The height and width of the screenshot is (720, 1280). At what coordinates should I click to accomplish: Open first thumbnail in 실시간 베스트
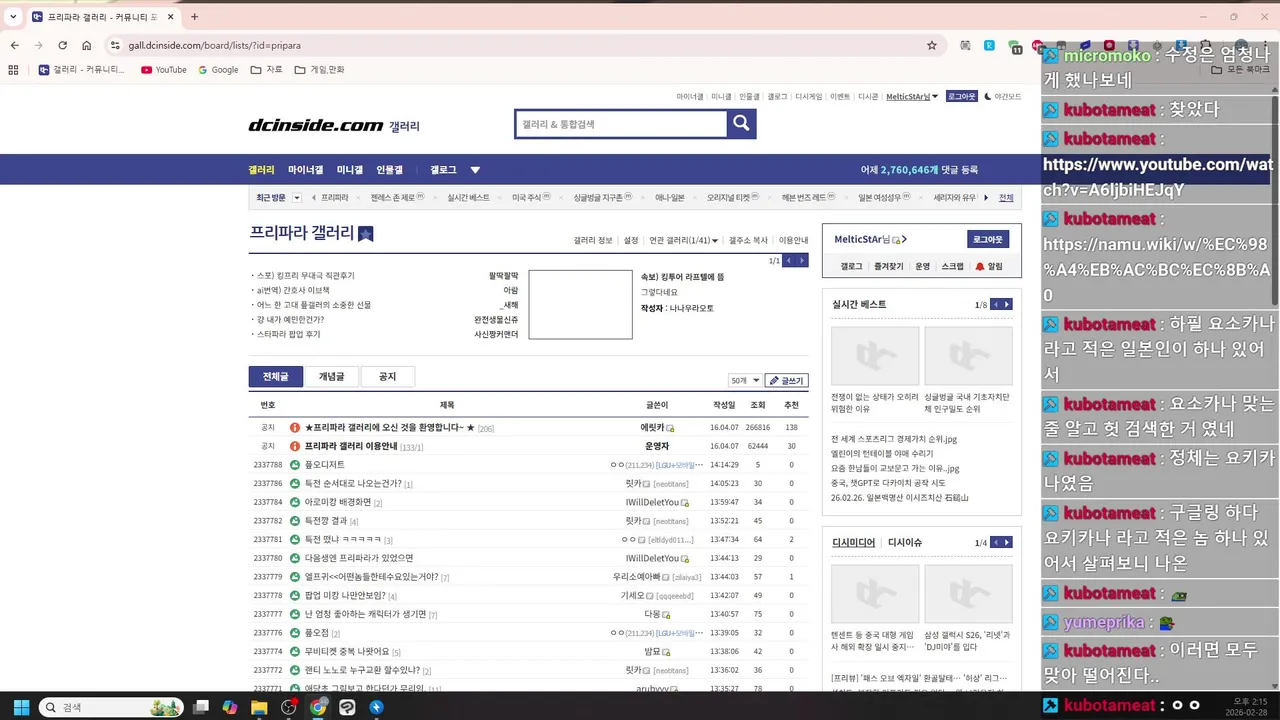point(874,356)
